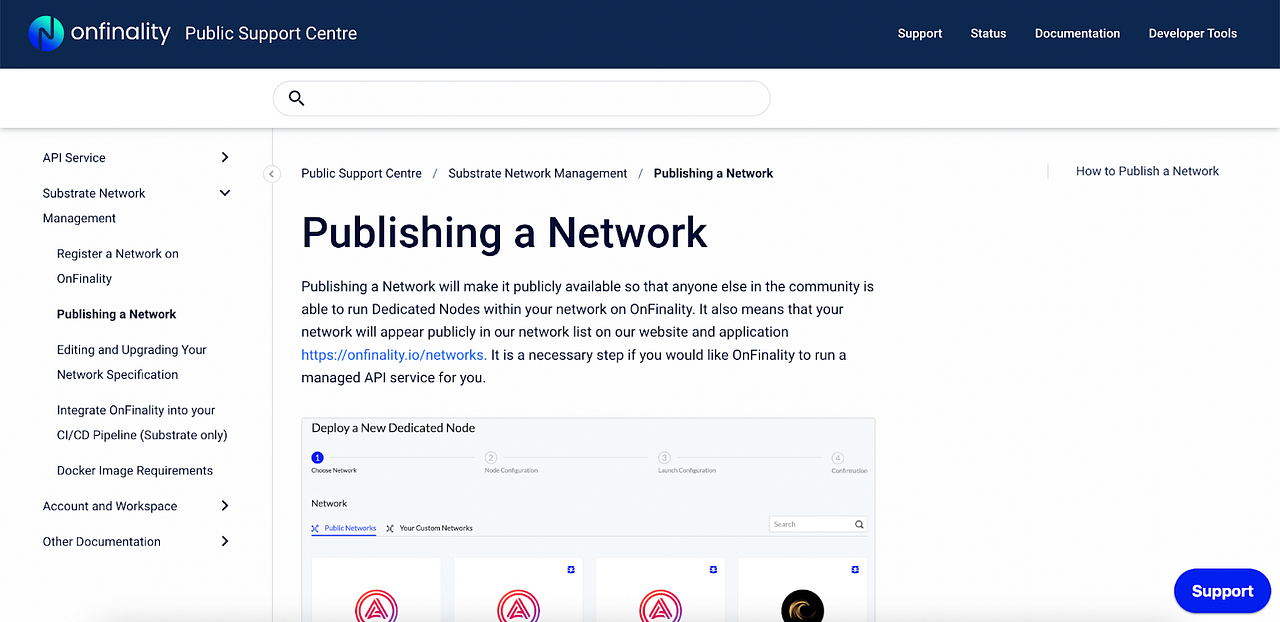Collapse the Substrate Network Management chevron
The width and height of the screenshot is (1280, 622).
pyautogui.click(x=225, y=193)
